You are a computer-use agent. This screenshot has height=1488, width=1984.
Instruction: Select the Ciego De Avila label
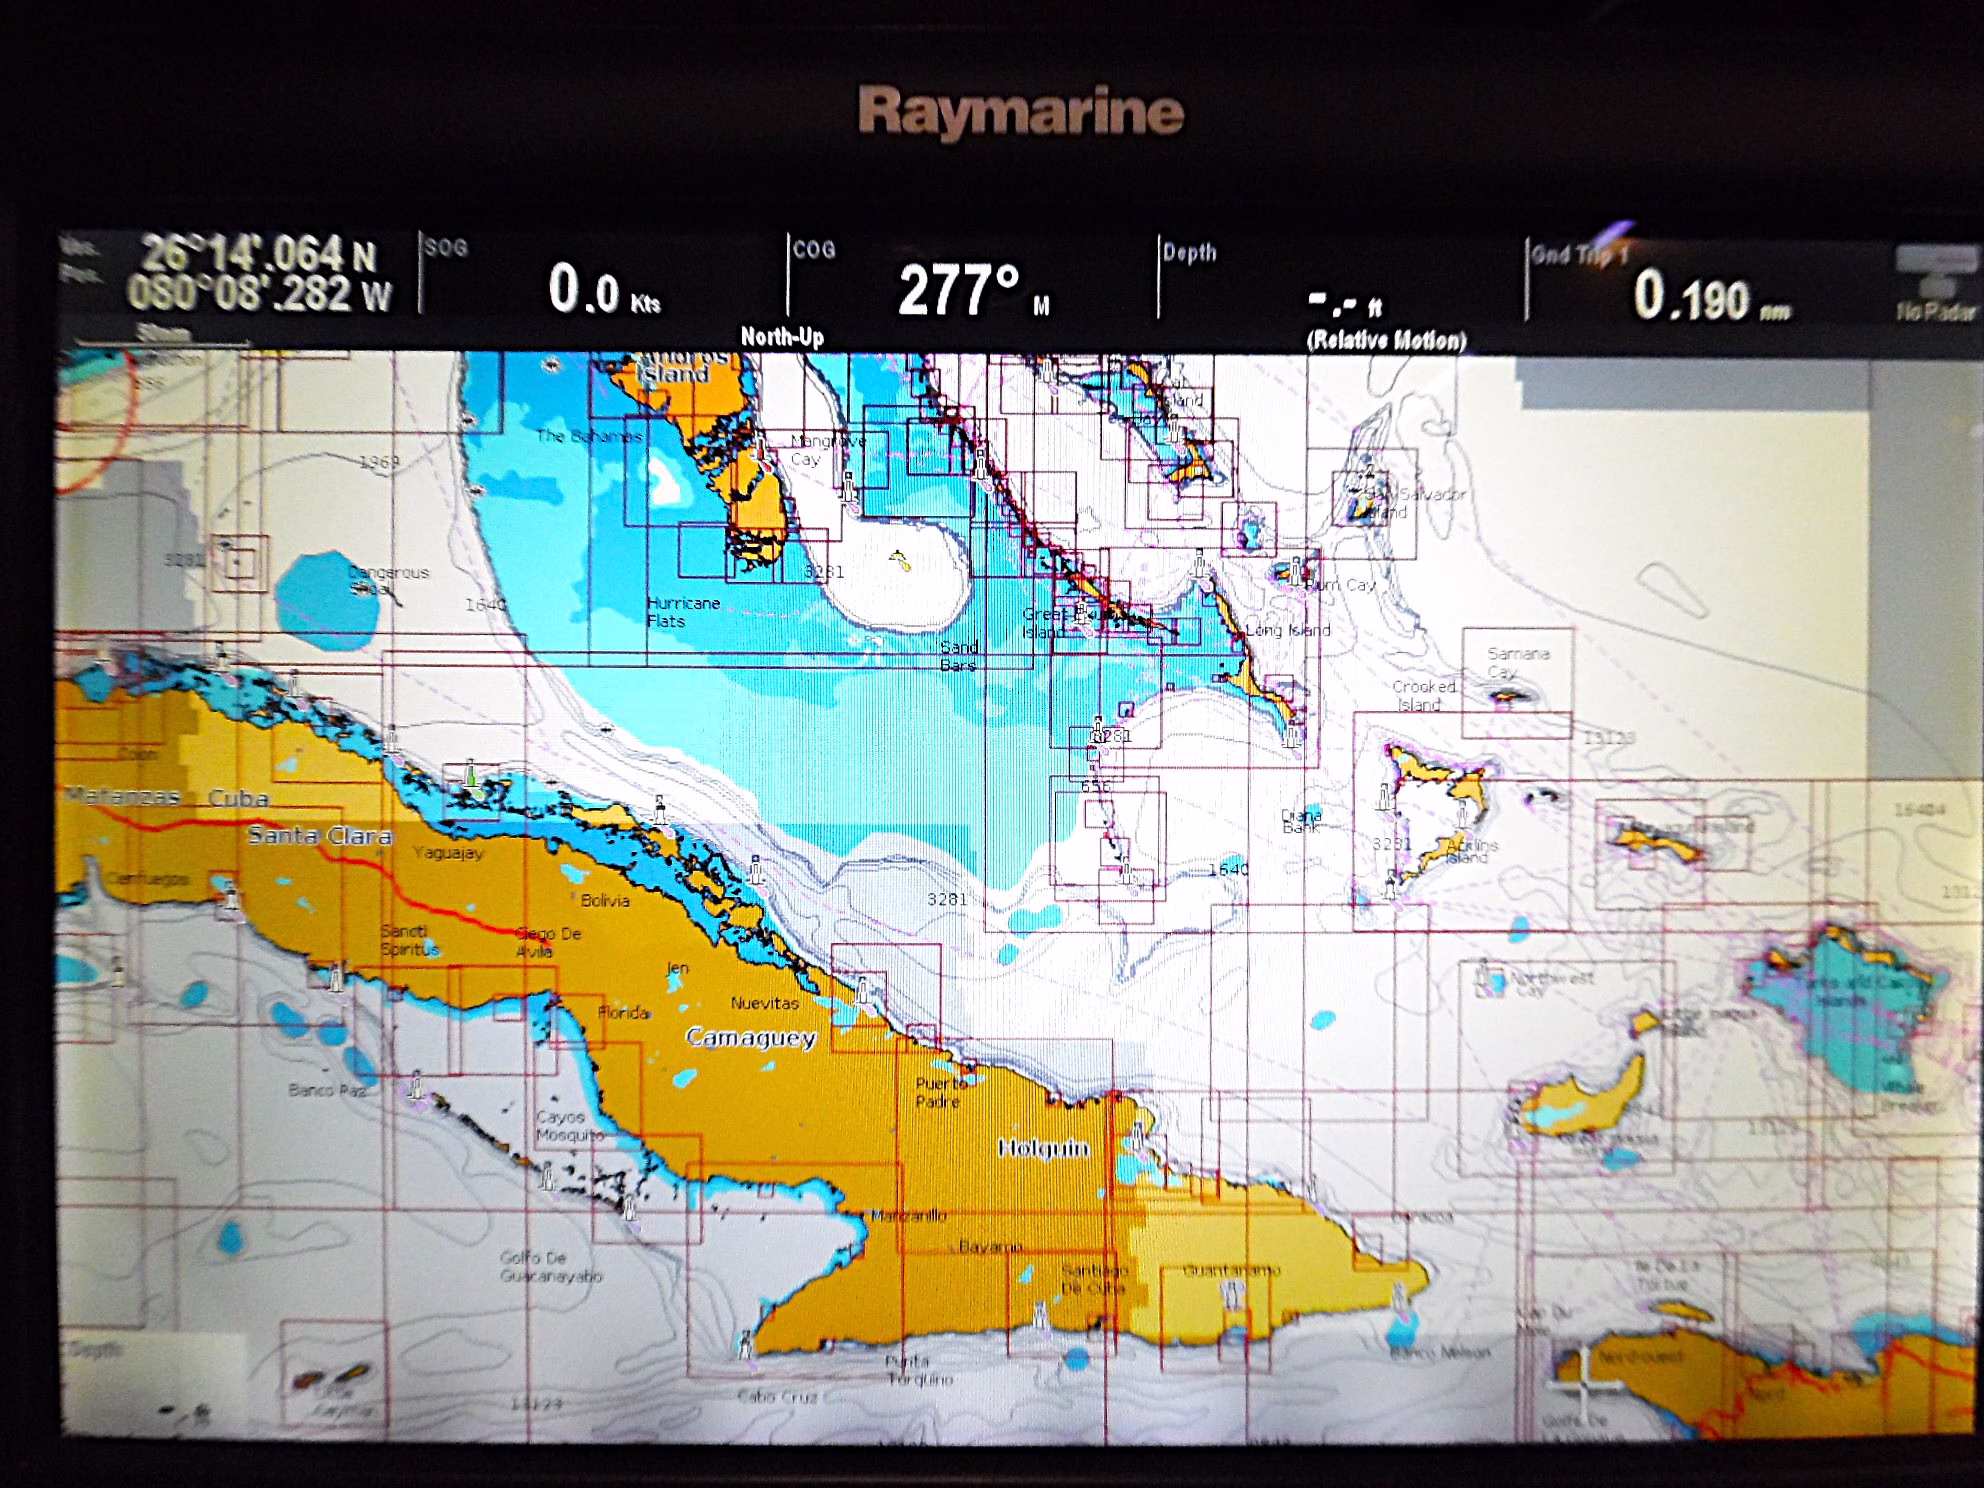click(x=547, y=942)
